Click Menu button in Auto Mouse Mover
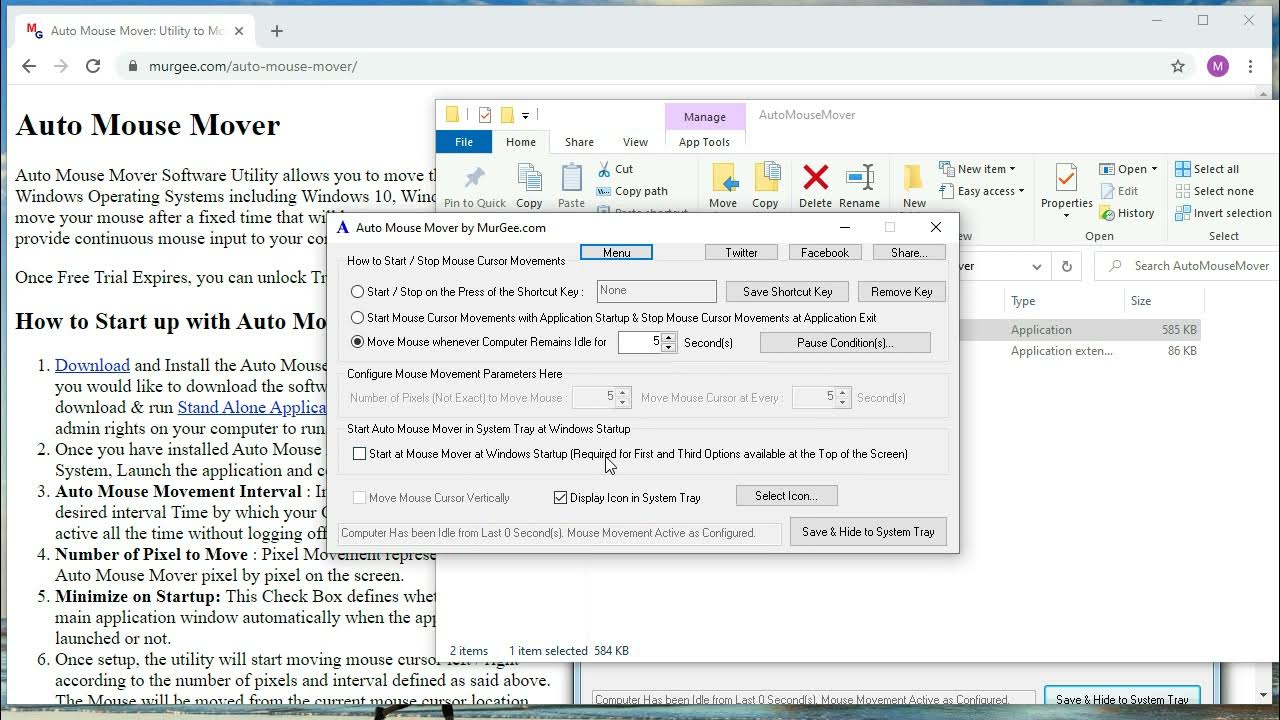Viewport: 1280px width, 720px height. tap(617, 253)
